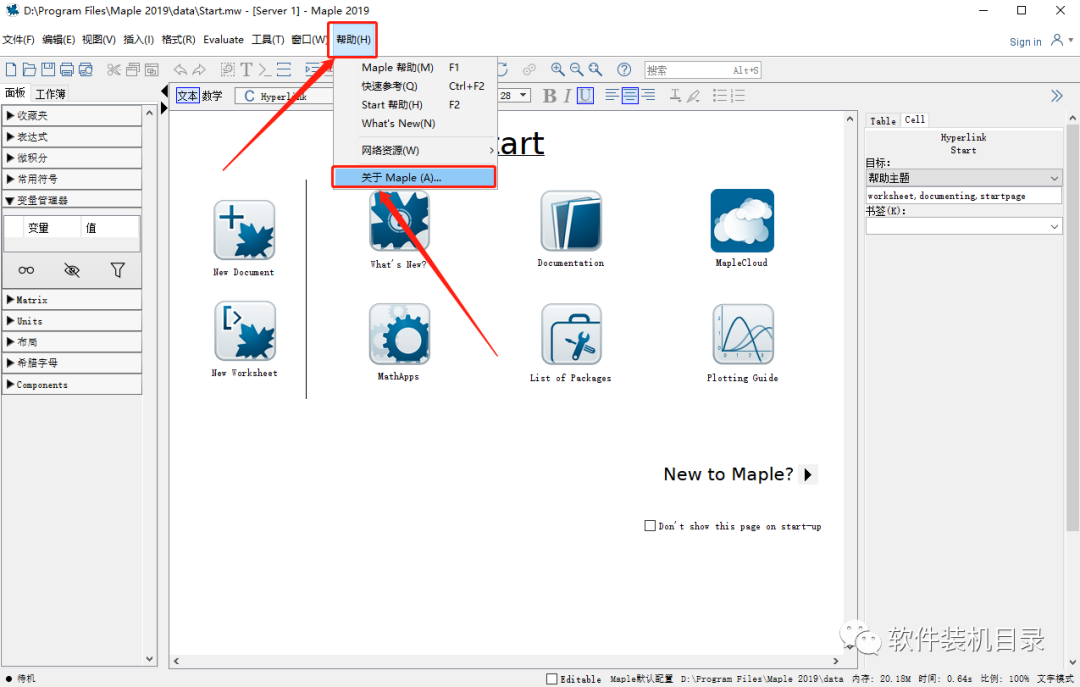Click the insert text T icon

click(246, 70)
